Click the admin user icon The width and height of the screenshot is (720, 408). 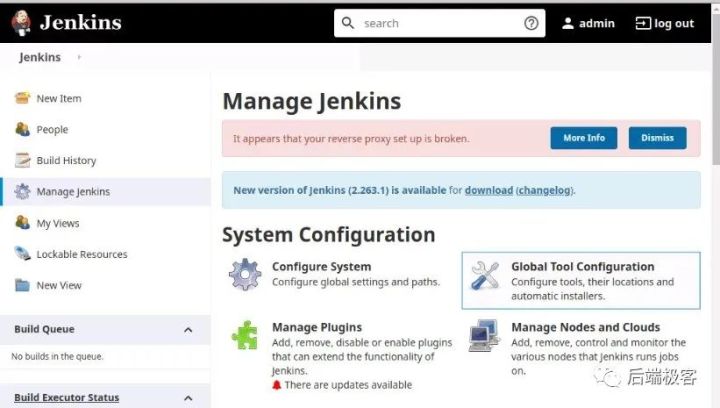[568, 23]
